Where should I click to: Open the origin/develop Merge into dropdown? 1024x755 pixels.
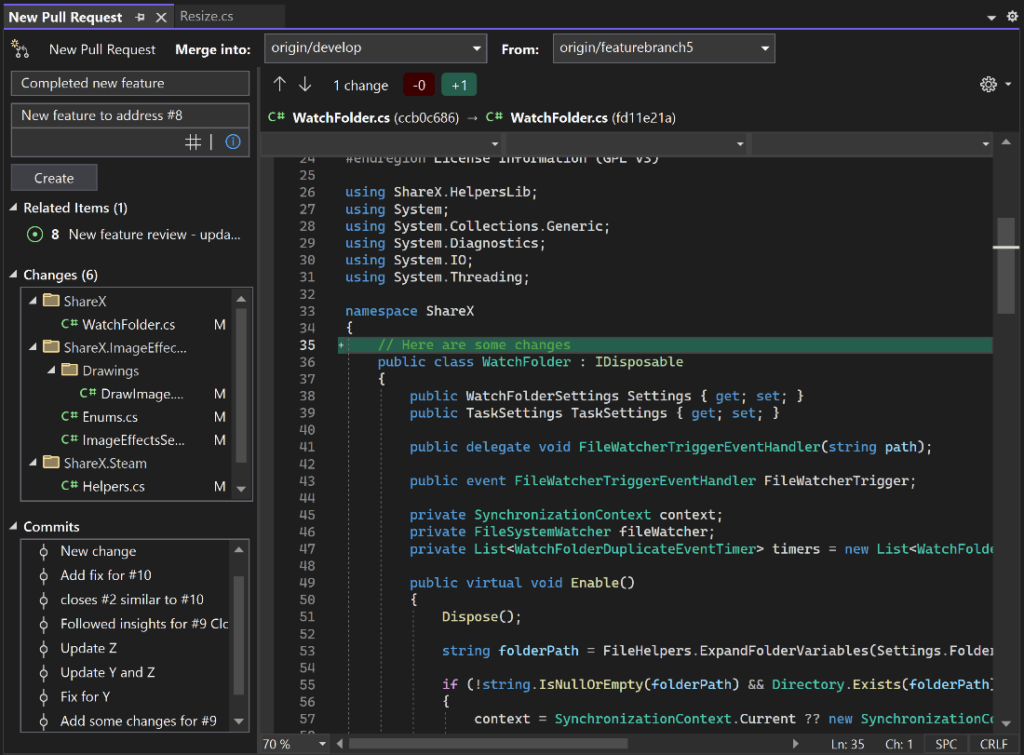click(375, 47)
